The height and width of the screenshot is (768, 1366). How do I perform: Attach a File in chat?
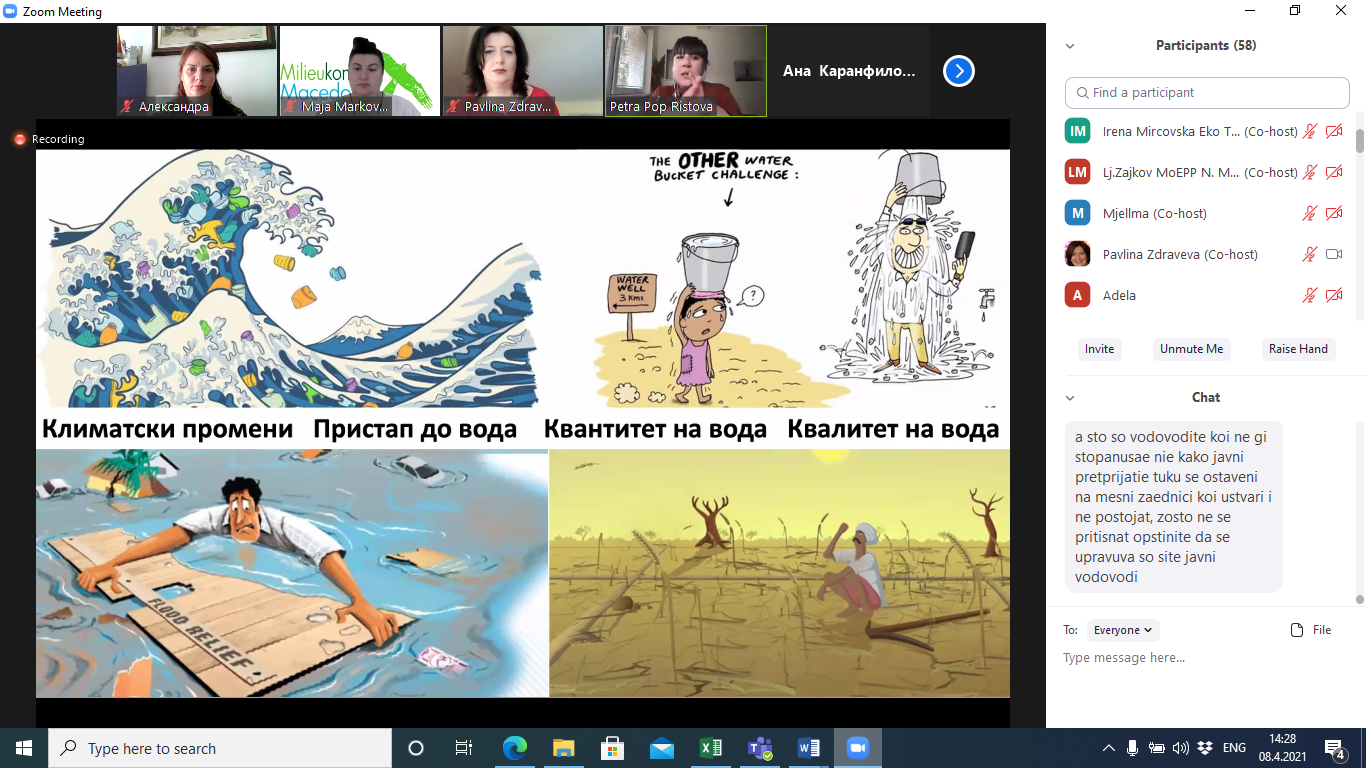tap(1311, 630)
